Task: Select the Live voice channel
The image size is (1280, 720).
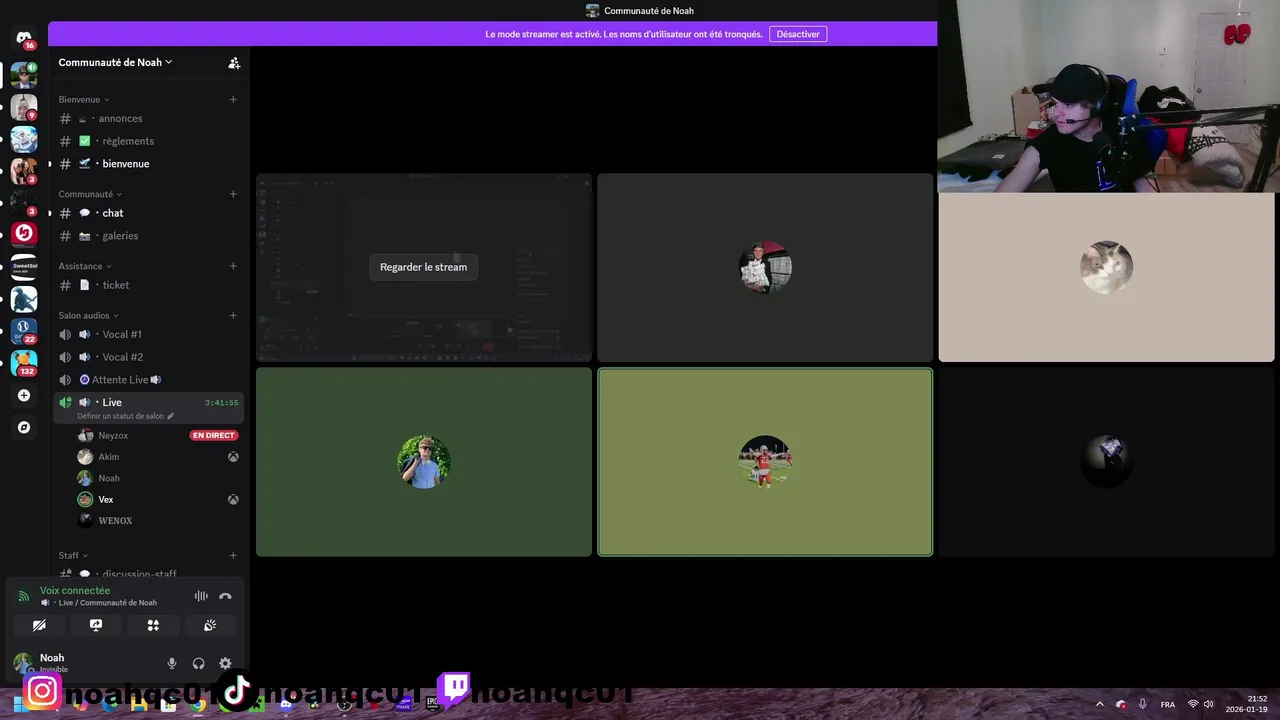Action: [x=149, y=408]
